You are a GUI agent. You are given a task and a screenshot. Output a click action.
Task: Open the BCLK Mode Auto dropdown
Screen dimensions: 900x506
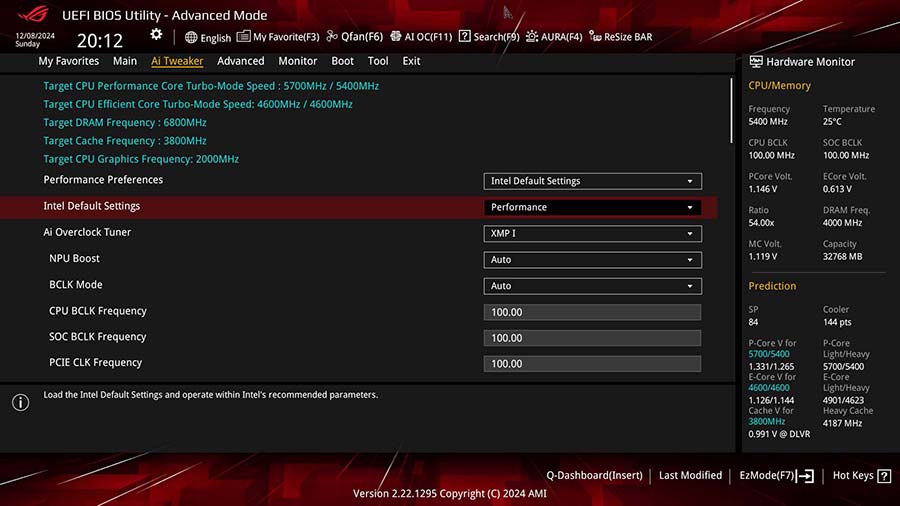click(x=592, y=286)
